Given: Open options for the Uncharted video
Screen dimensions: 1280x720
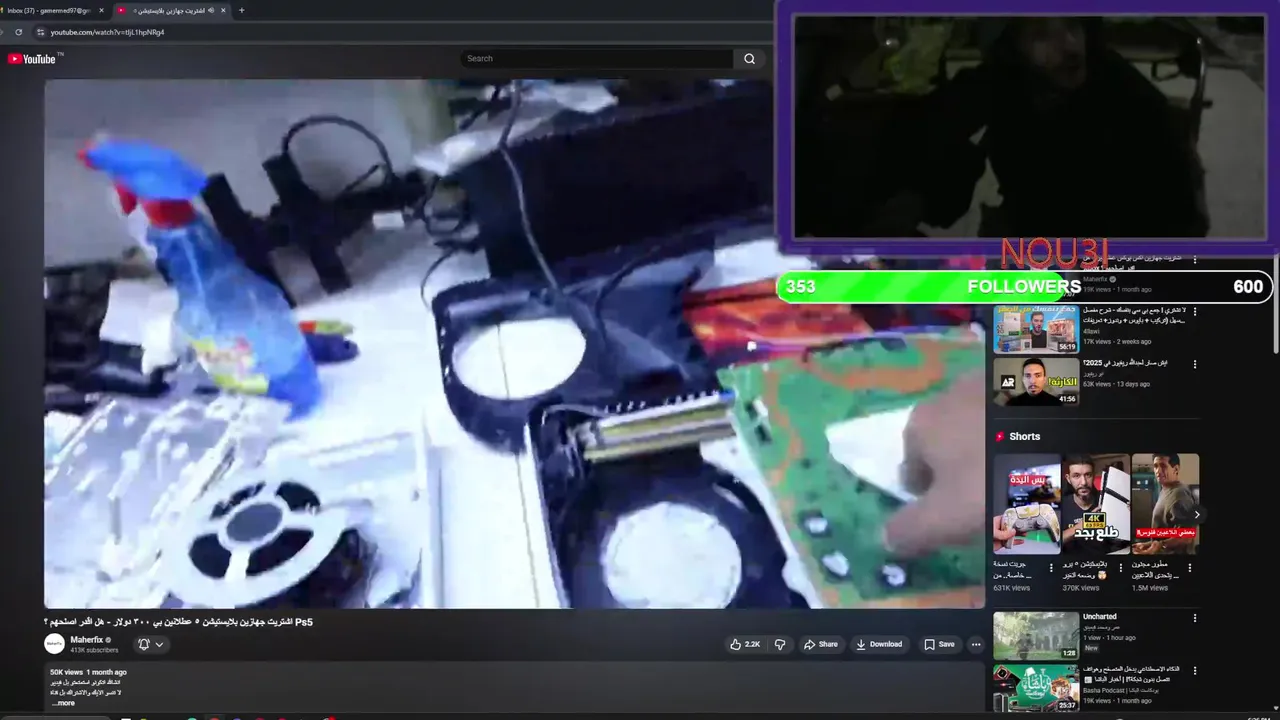Looking at the screenshot, I should tap(1194, 618).
